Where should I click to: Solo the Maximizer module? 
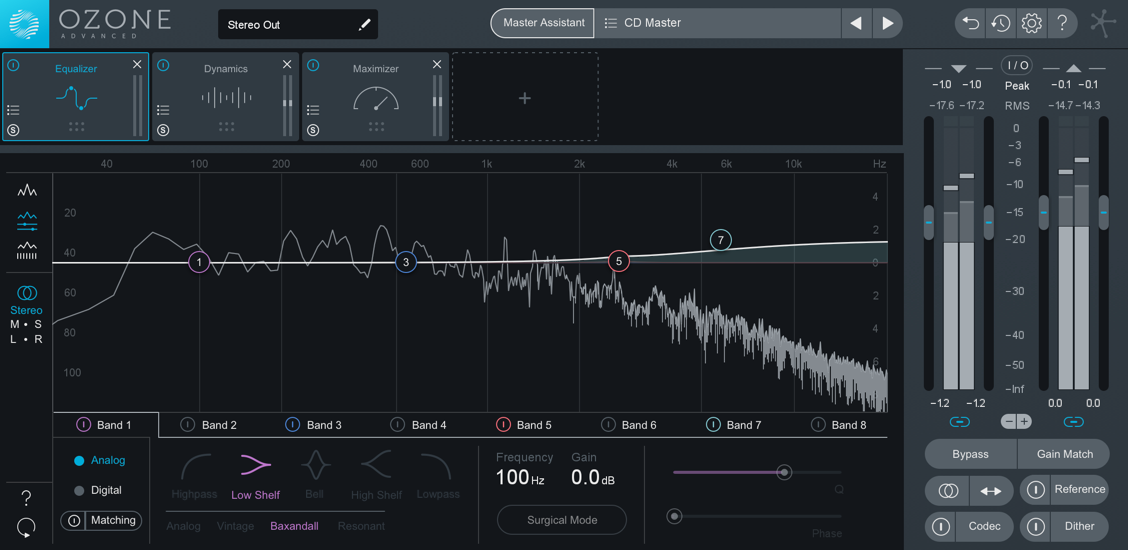coord(313,130)
